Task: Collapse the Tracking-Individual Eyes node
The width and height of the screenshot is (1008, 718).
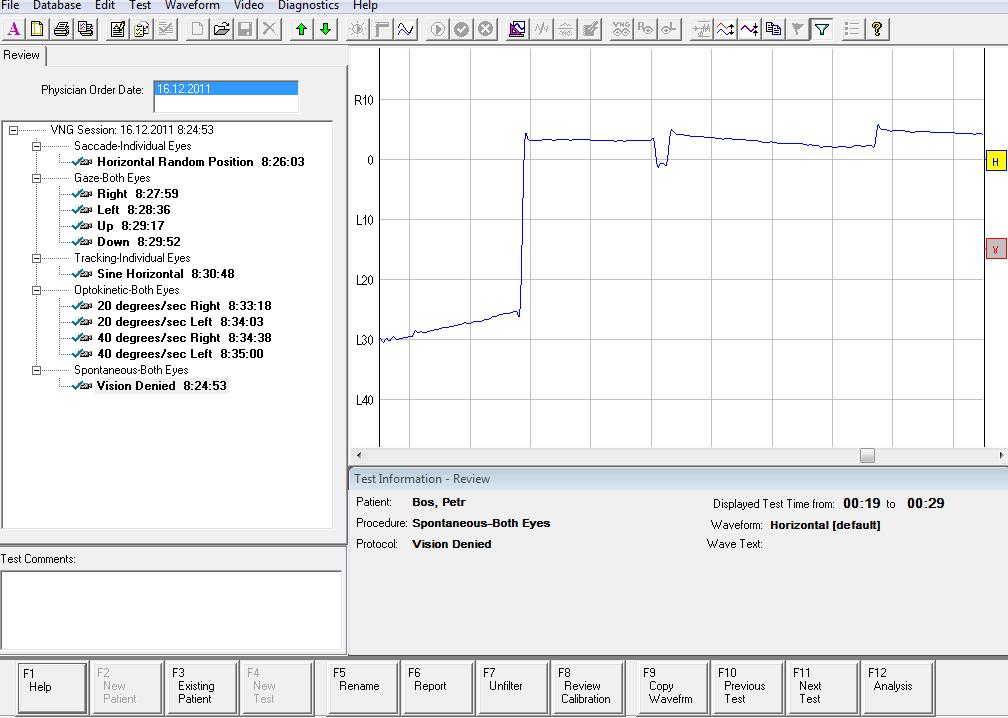Action: click(37, 258)
